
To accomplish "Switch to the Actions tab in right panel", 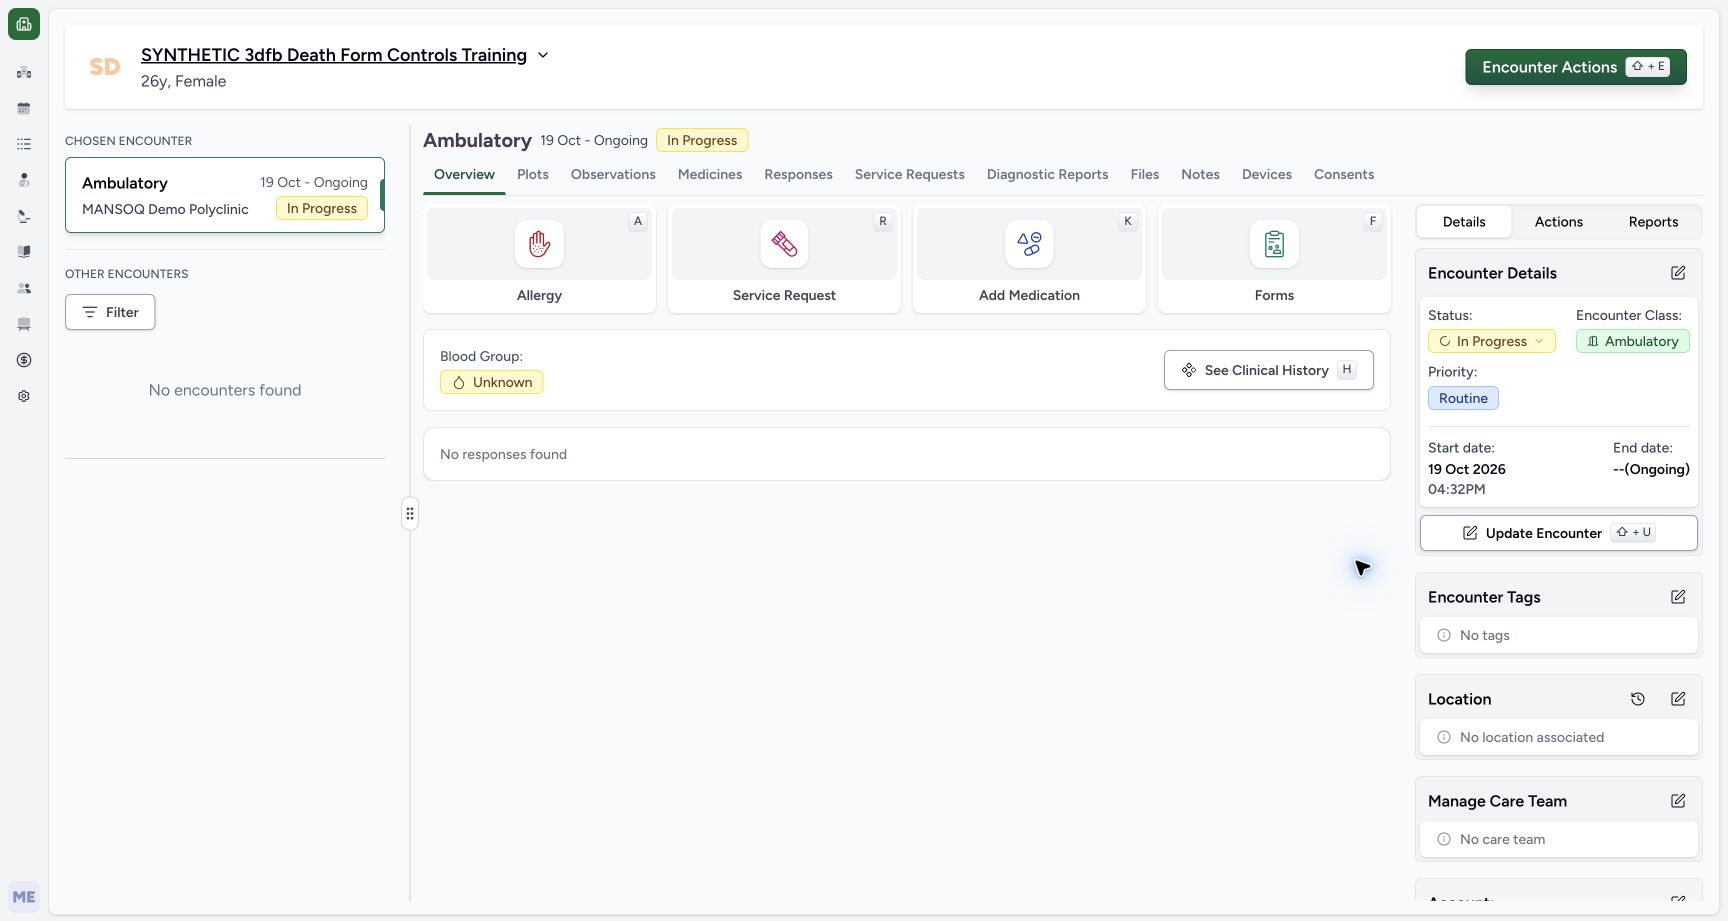I will click(1559, 222).
